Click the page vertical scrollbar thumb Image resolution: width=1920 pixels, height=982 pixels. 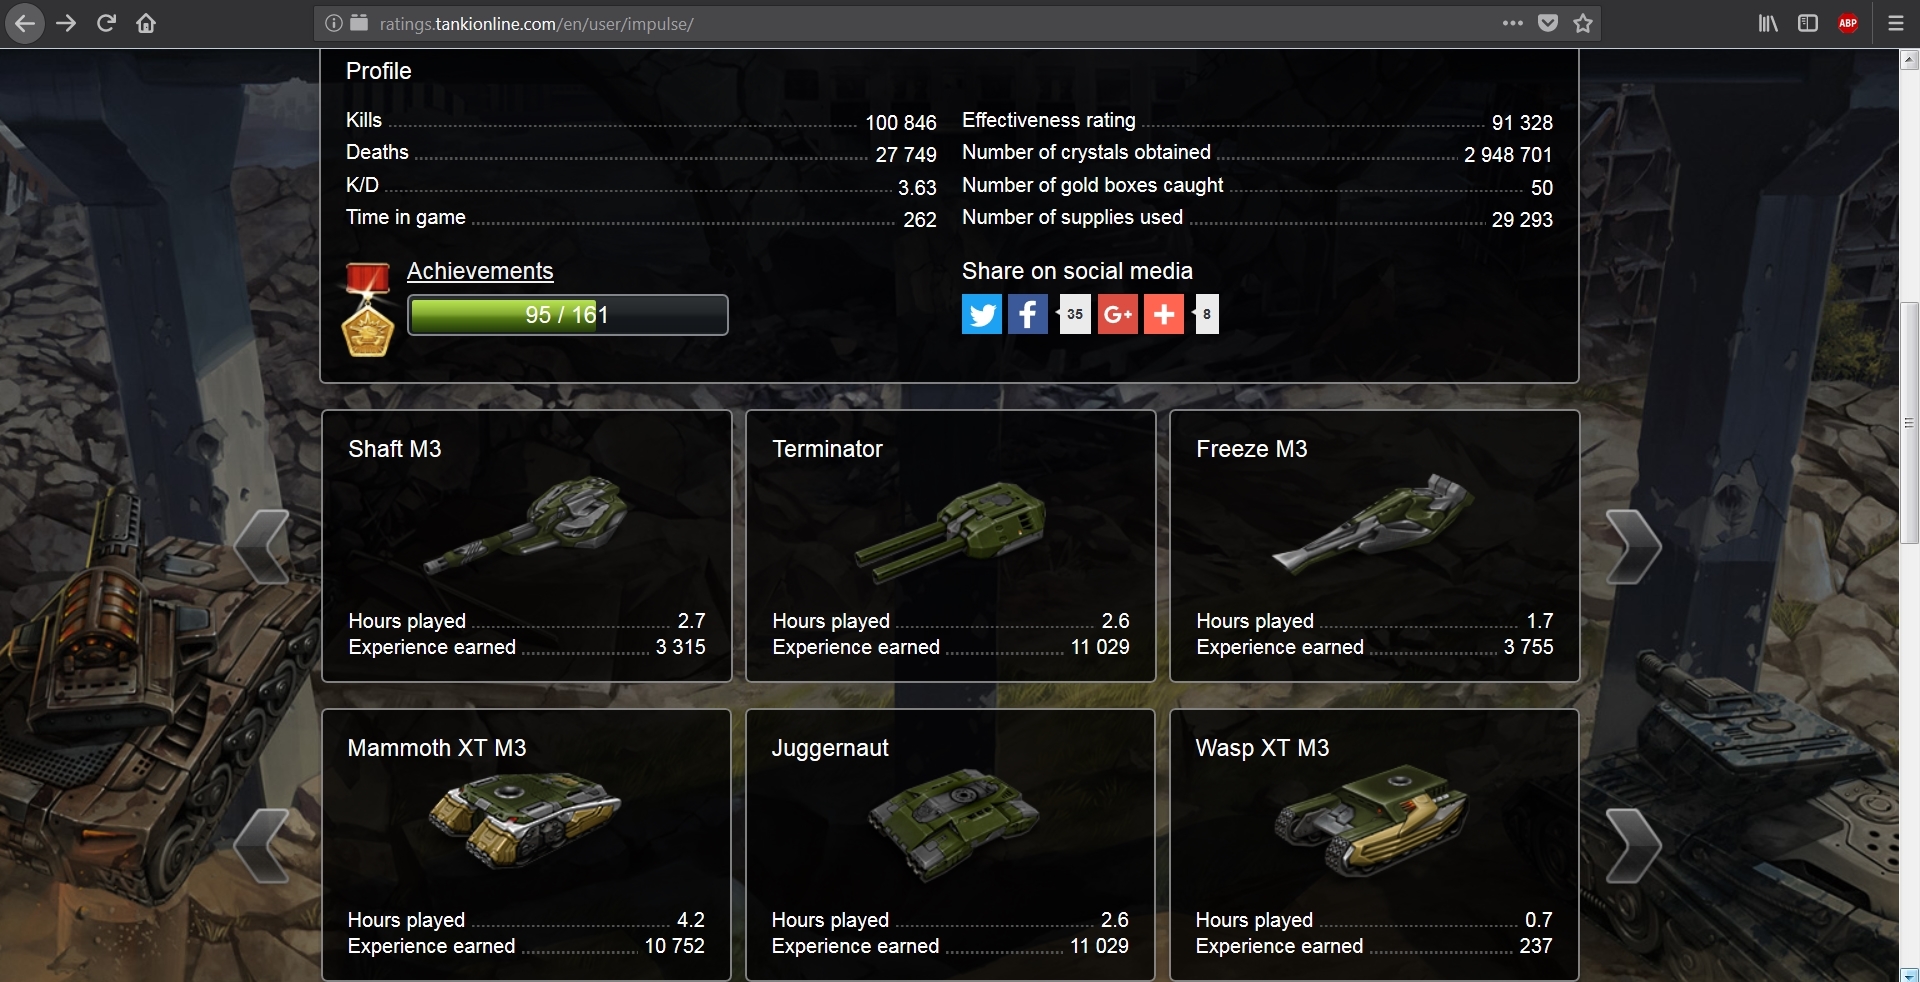(x=1909, y=422)
